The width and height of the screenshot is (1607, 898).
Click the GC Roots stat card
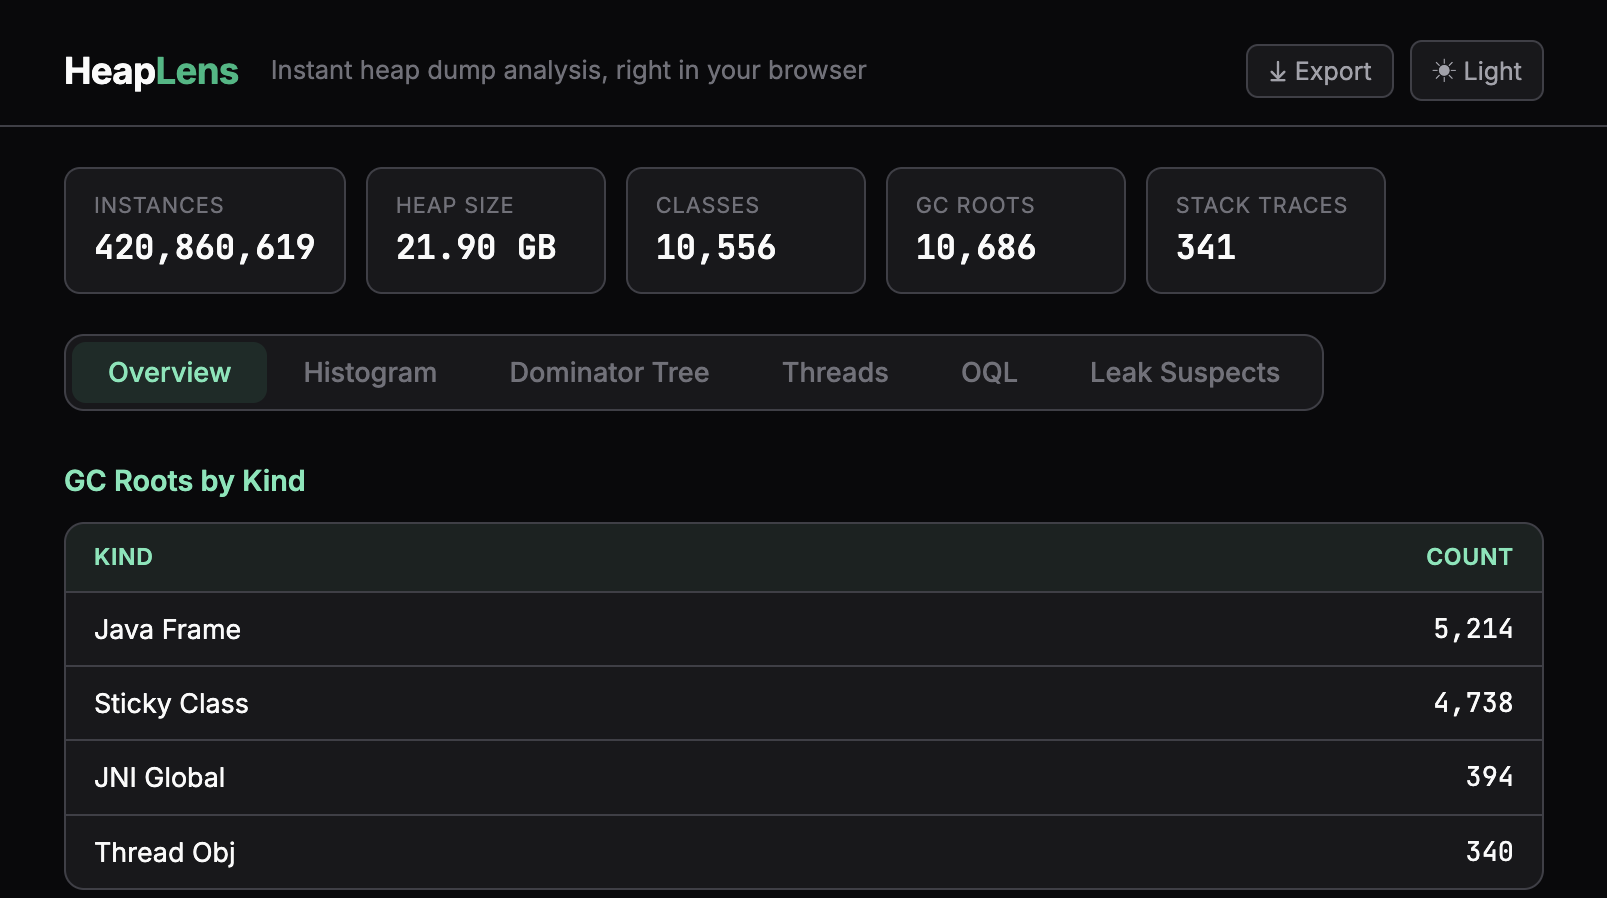(1005, 230)
